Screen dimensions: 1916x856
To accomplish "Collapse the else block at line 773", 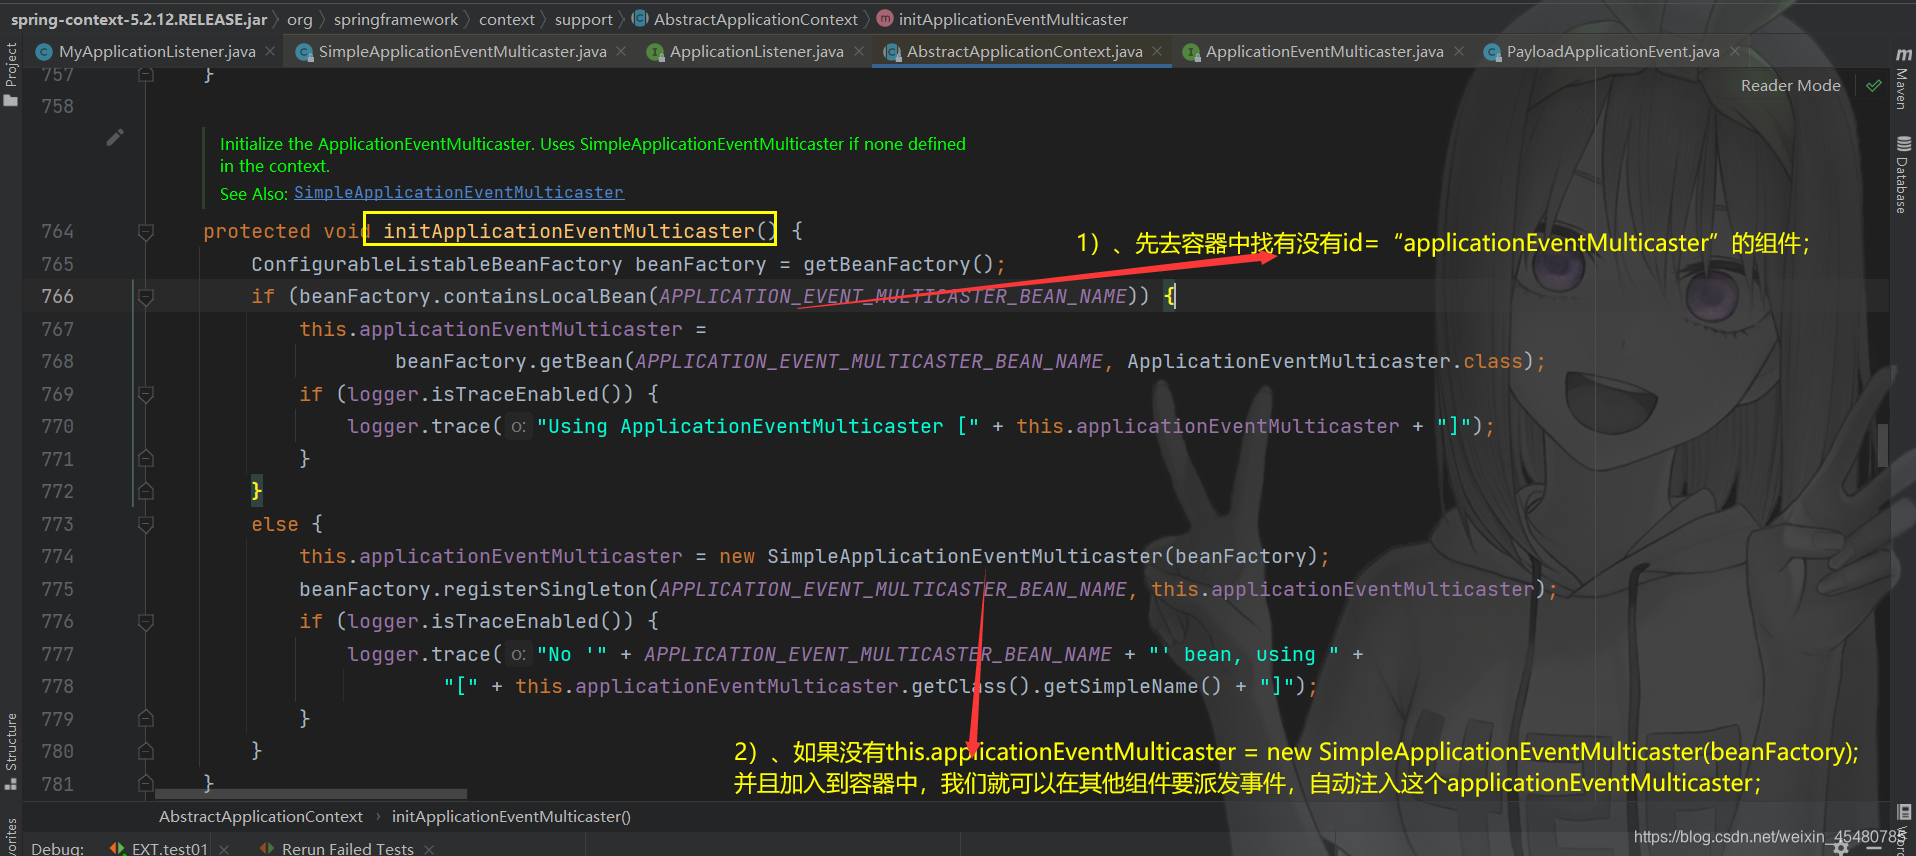I will click(x=146, y=524).
